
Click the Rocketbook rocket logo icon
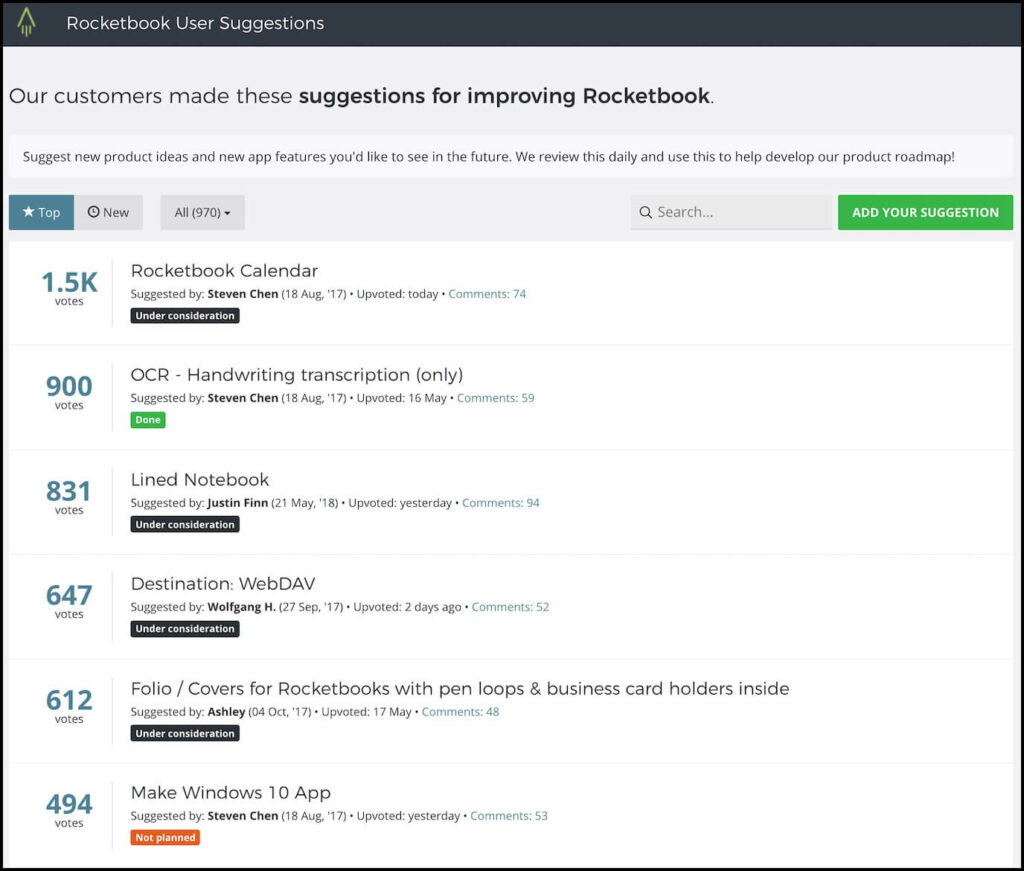tap(26, 22)
